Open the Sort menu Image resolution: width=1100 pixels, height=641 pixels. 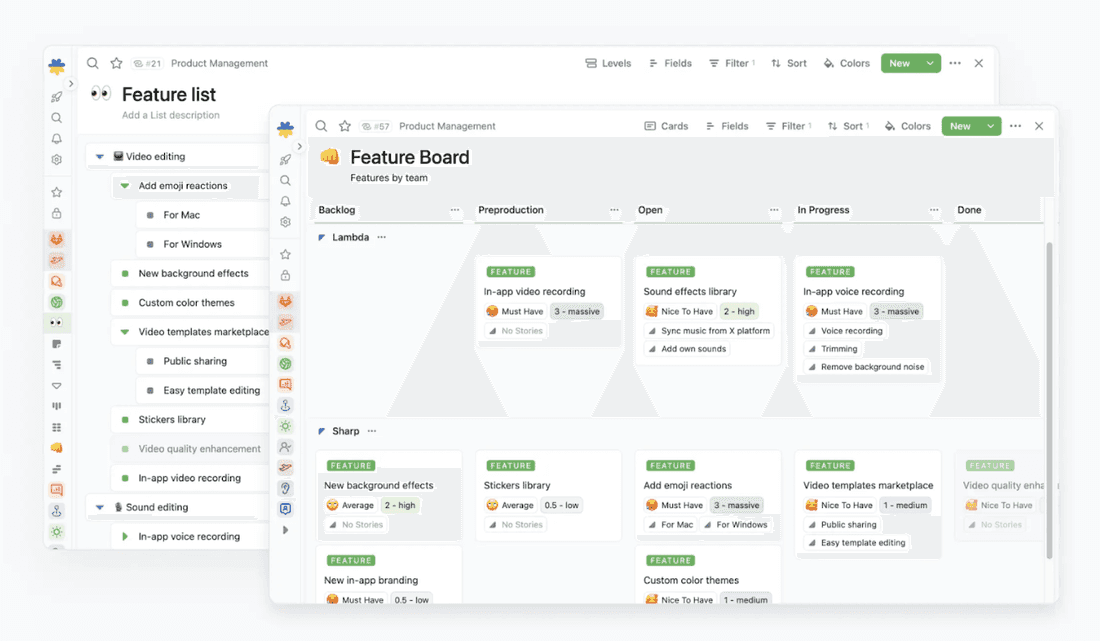click(x=847, y=126)
